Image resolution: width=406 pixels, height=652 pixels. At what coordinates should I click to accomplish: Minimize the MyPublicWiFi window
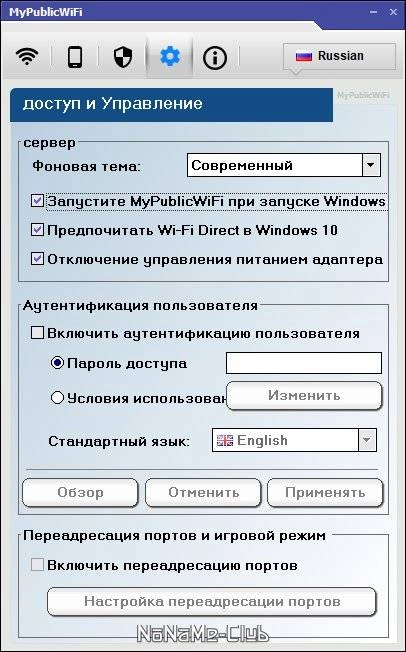(373, 12)
